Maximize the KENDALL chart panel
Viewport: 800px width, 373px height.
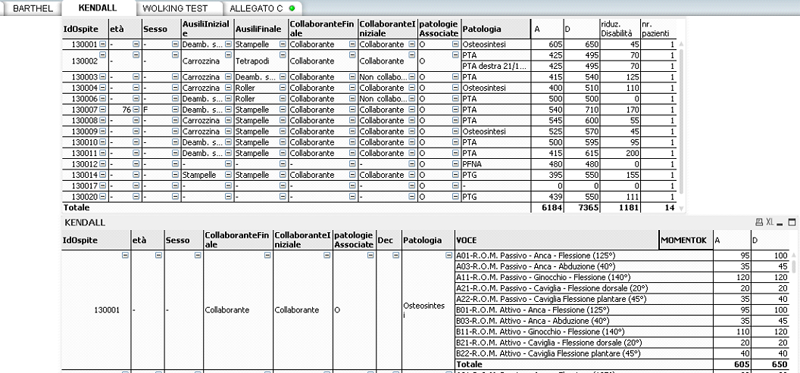coord(792,222)
